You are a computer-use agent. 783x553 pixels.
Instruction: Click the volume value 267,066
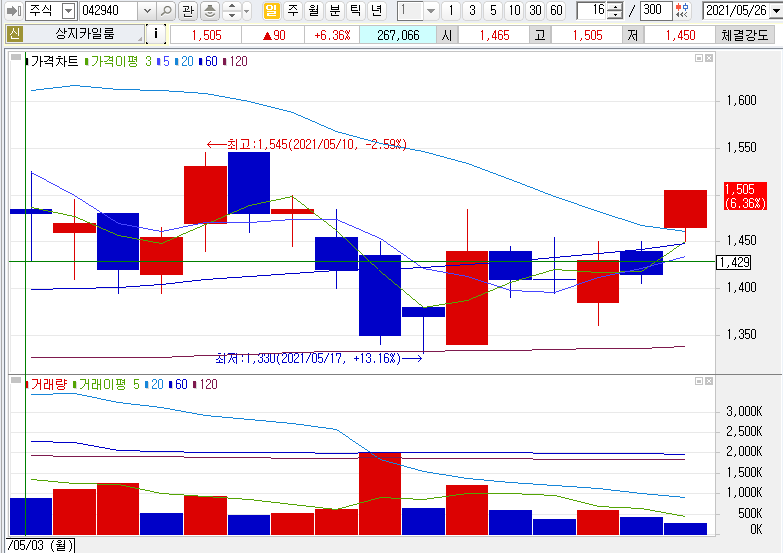click(398, 35)
